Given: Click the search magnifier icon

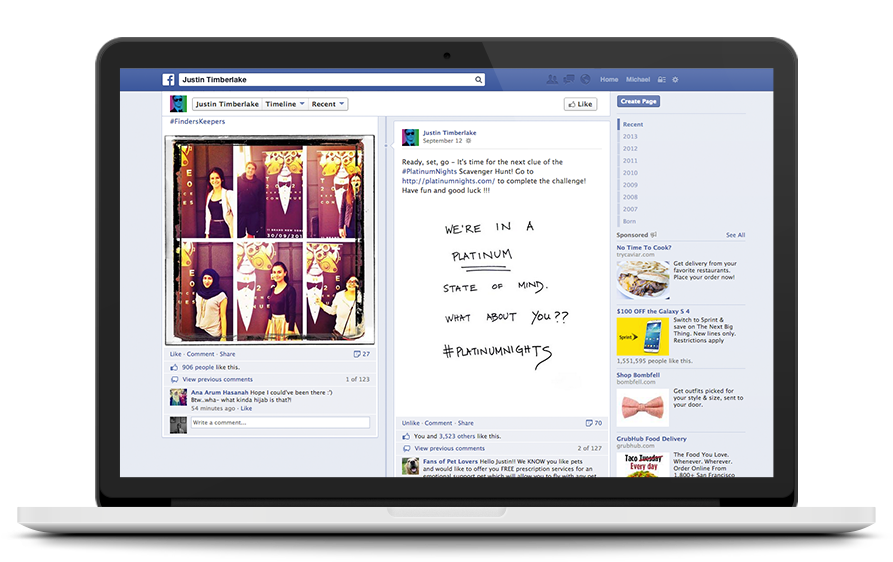Looking at the screenshot, I should 478,80.
